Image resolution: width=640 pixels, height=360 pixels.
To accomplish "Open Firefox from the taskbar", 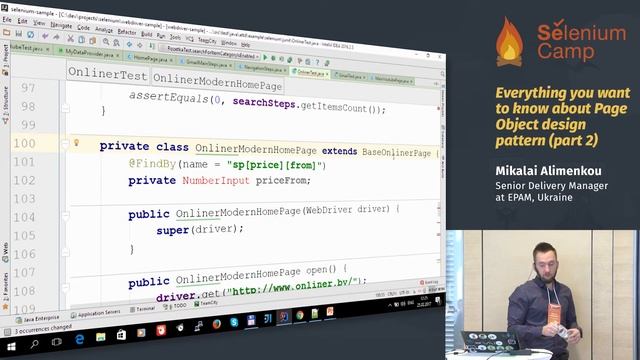I will (x=217, y=324).
